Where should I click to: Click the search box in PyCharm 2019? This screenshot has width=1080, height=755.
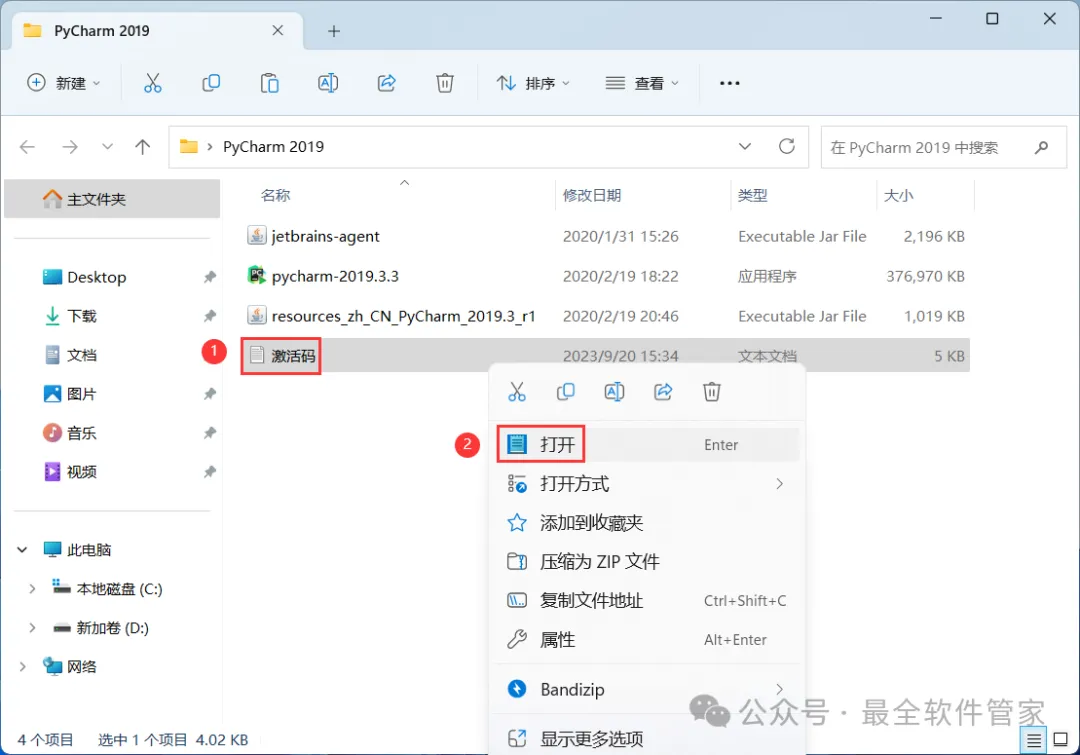tap(944, 147)
